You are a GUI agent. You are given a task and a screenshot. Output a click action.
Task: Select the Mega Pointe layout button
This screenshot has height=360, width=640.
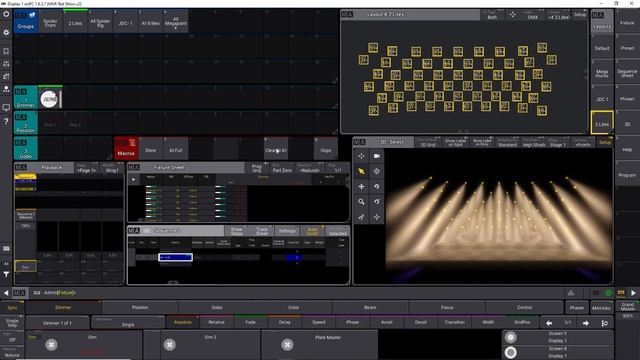point(602,73)
